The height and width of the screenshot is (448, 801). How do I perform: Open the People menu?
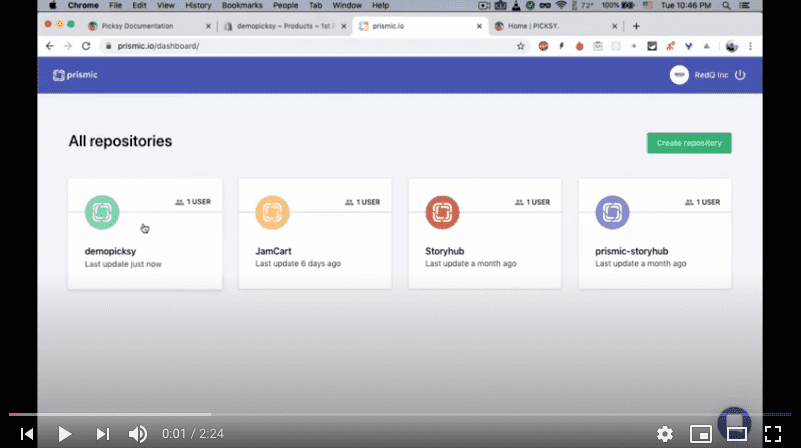[x=286, y=5]
